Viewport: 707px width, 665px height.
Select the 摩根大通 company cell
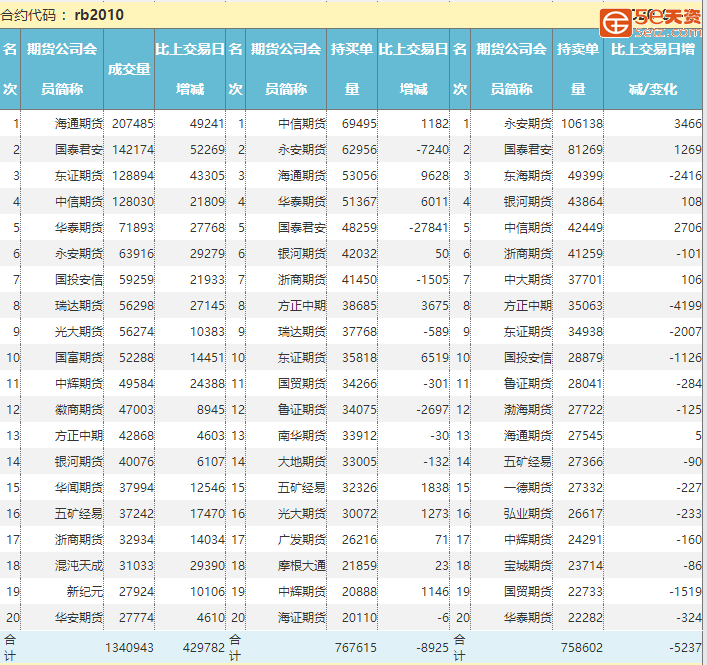point(301,565)
